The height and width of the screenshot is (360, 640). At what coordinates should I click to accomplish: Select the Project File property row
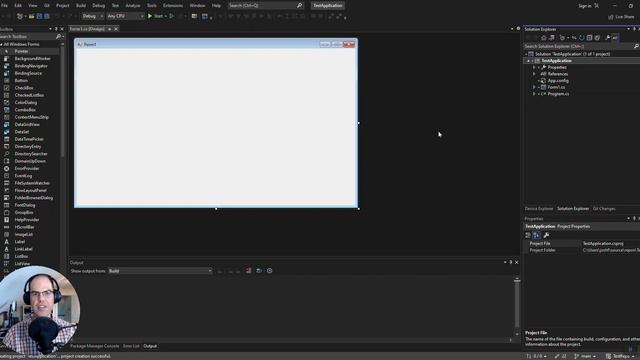pos(582,243)
